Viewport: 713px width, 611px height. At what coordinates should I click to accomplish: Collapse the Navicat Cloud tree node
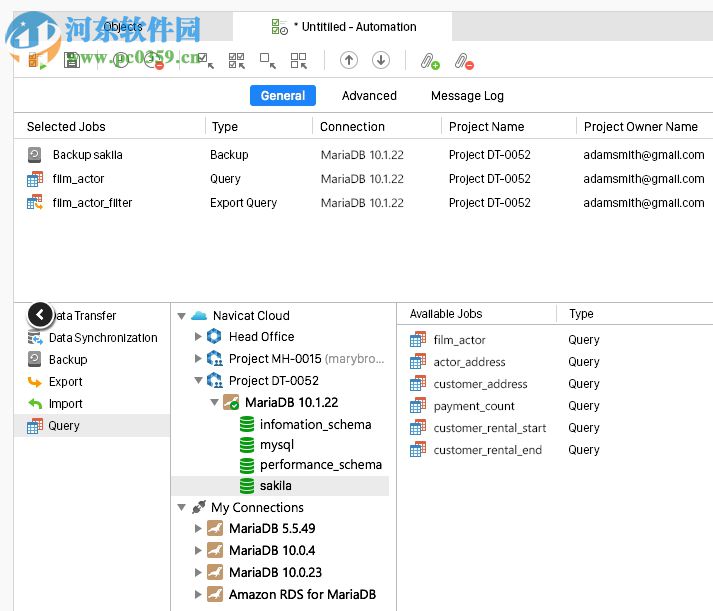181,316
